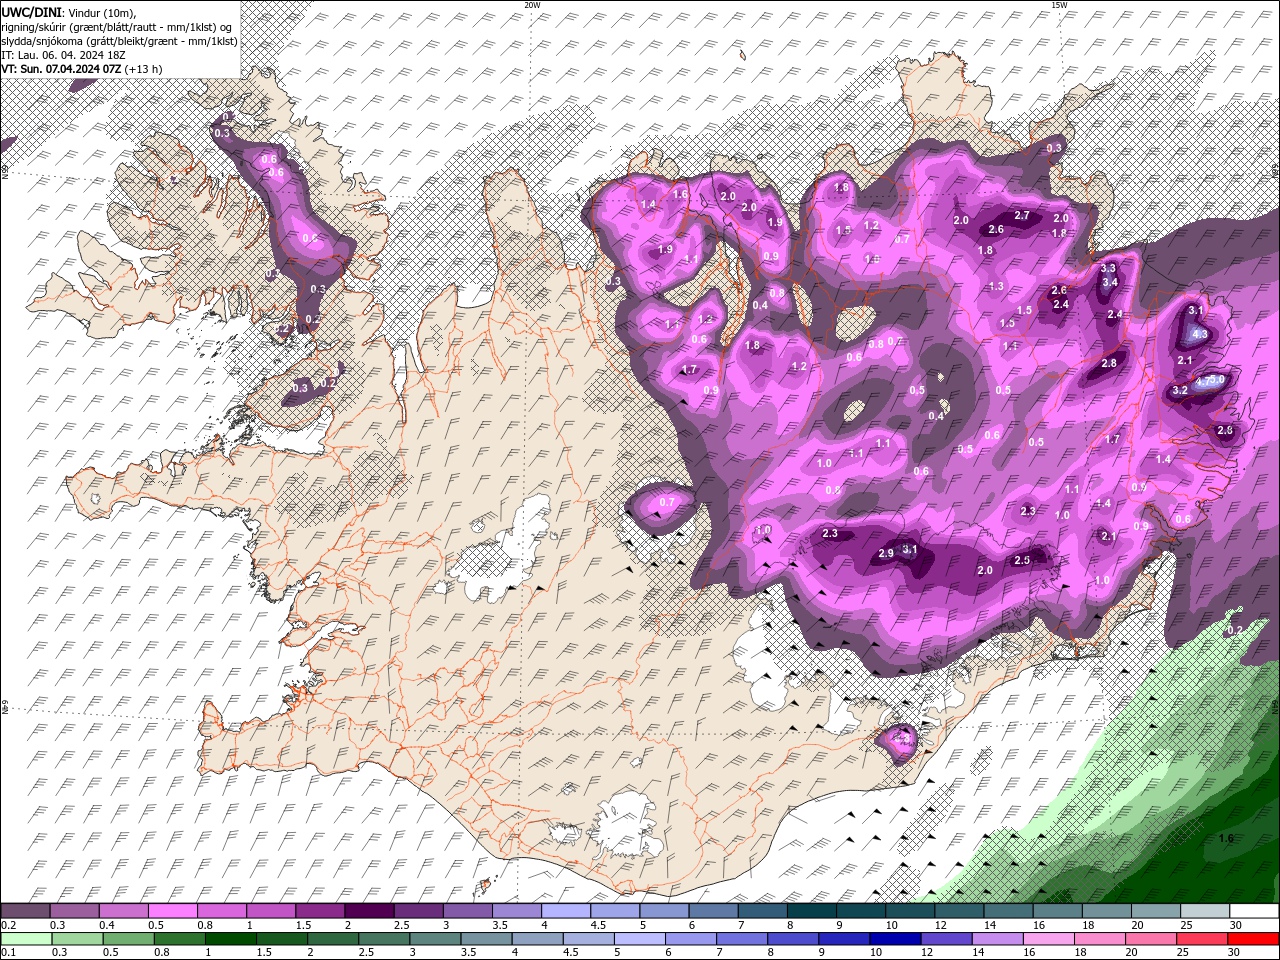1280x960 pixels.
Task: Click the 20W longitude label
Action: [532, 5]
